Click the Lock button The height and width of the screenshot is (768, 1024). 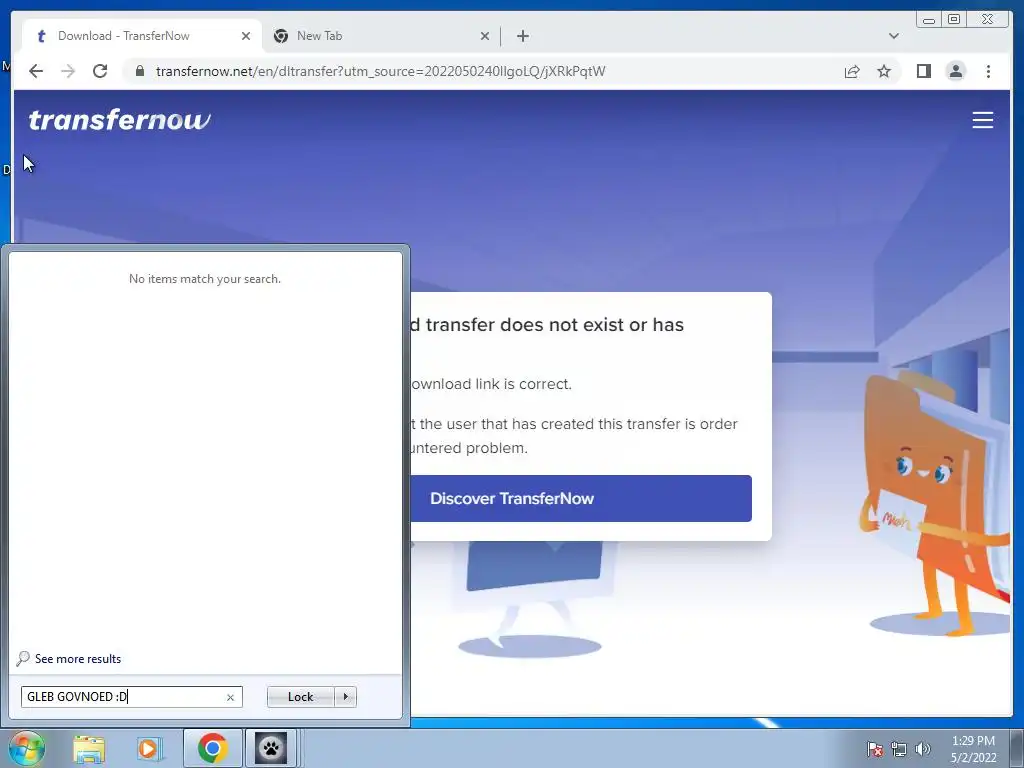point(300,697)
